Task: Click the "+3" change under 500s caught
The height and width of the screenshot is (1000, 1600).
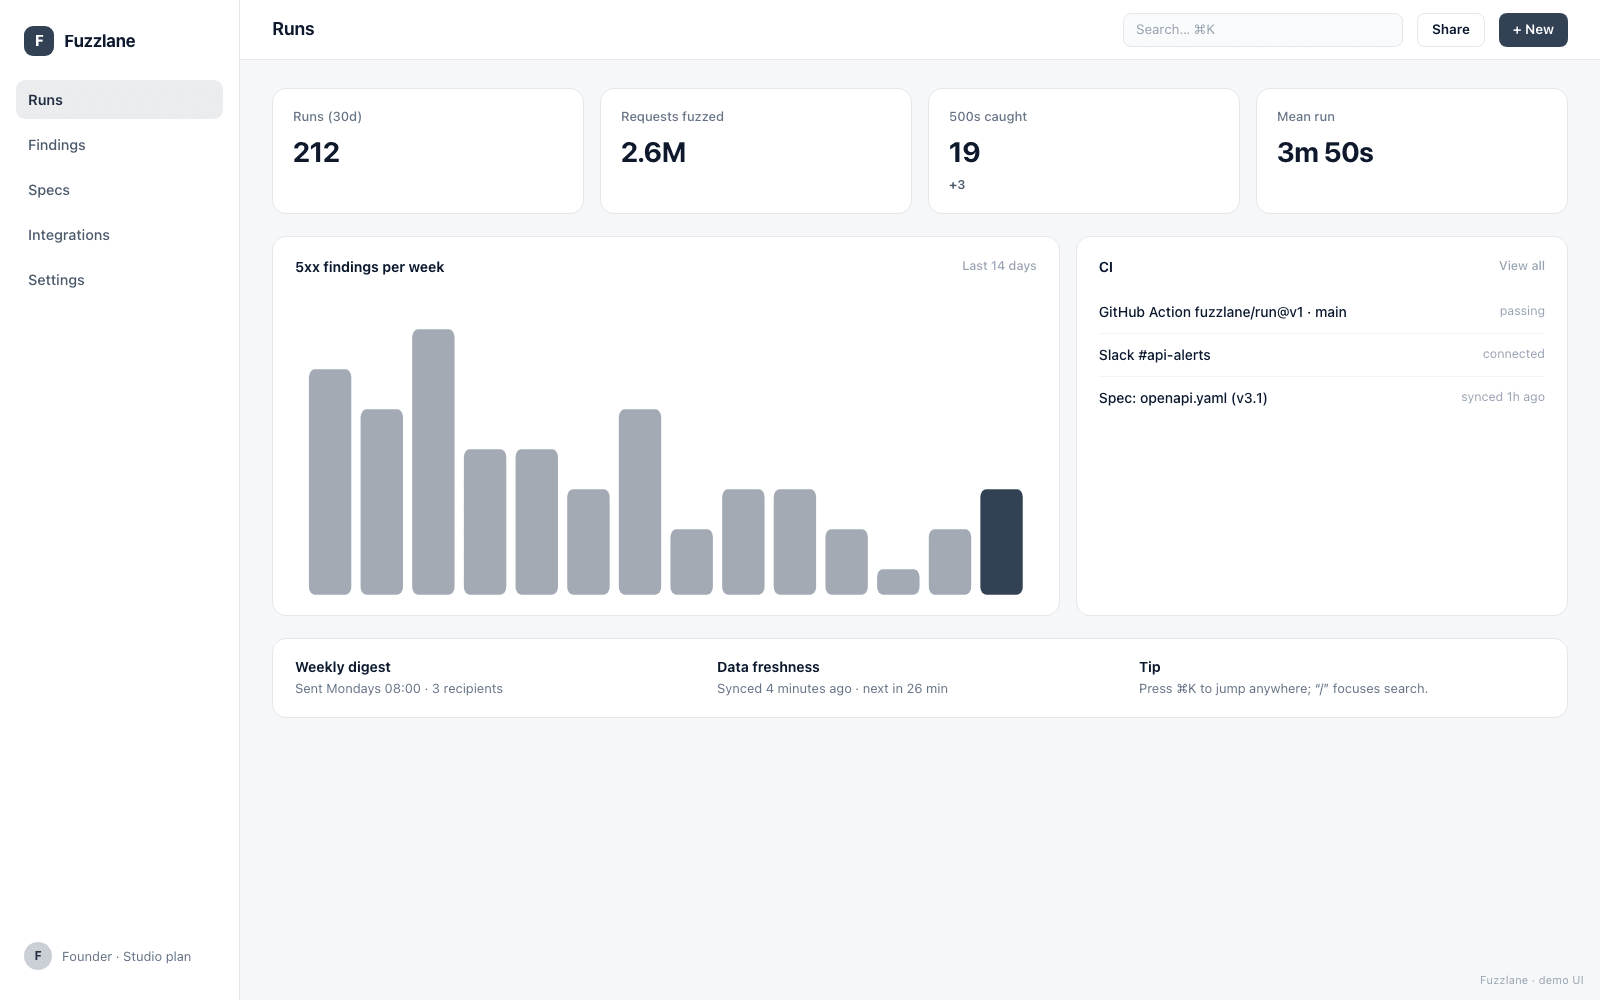Action: (957, 185)
